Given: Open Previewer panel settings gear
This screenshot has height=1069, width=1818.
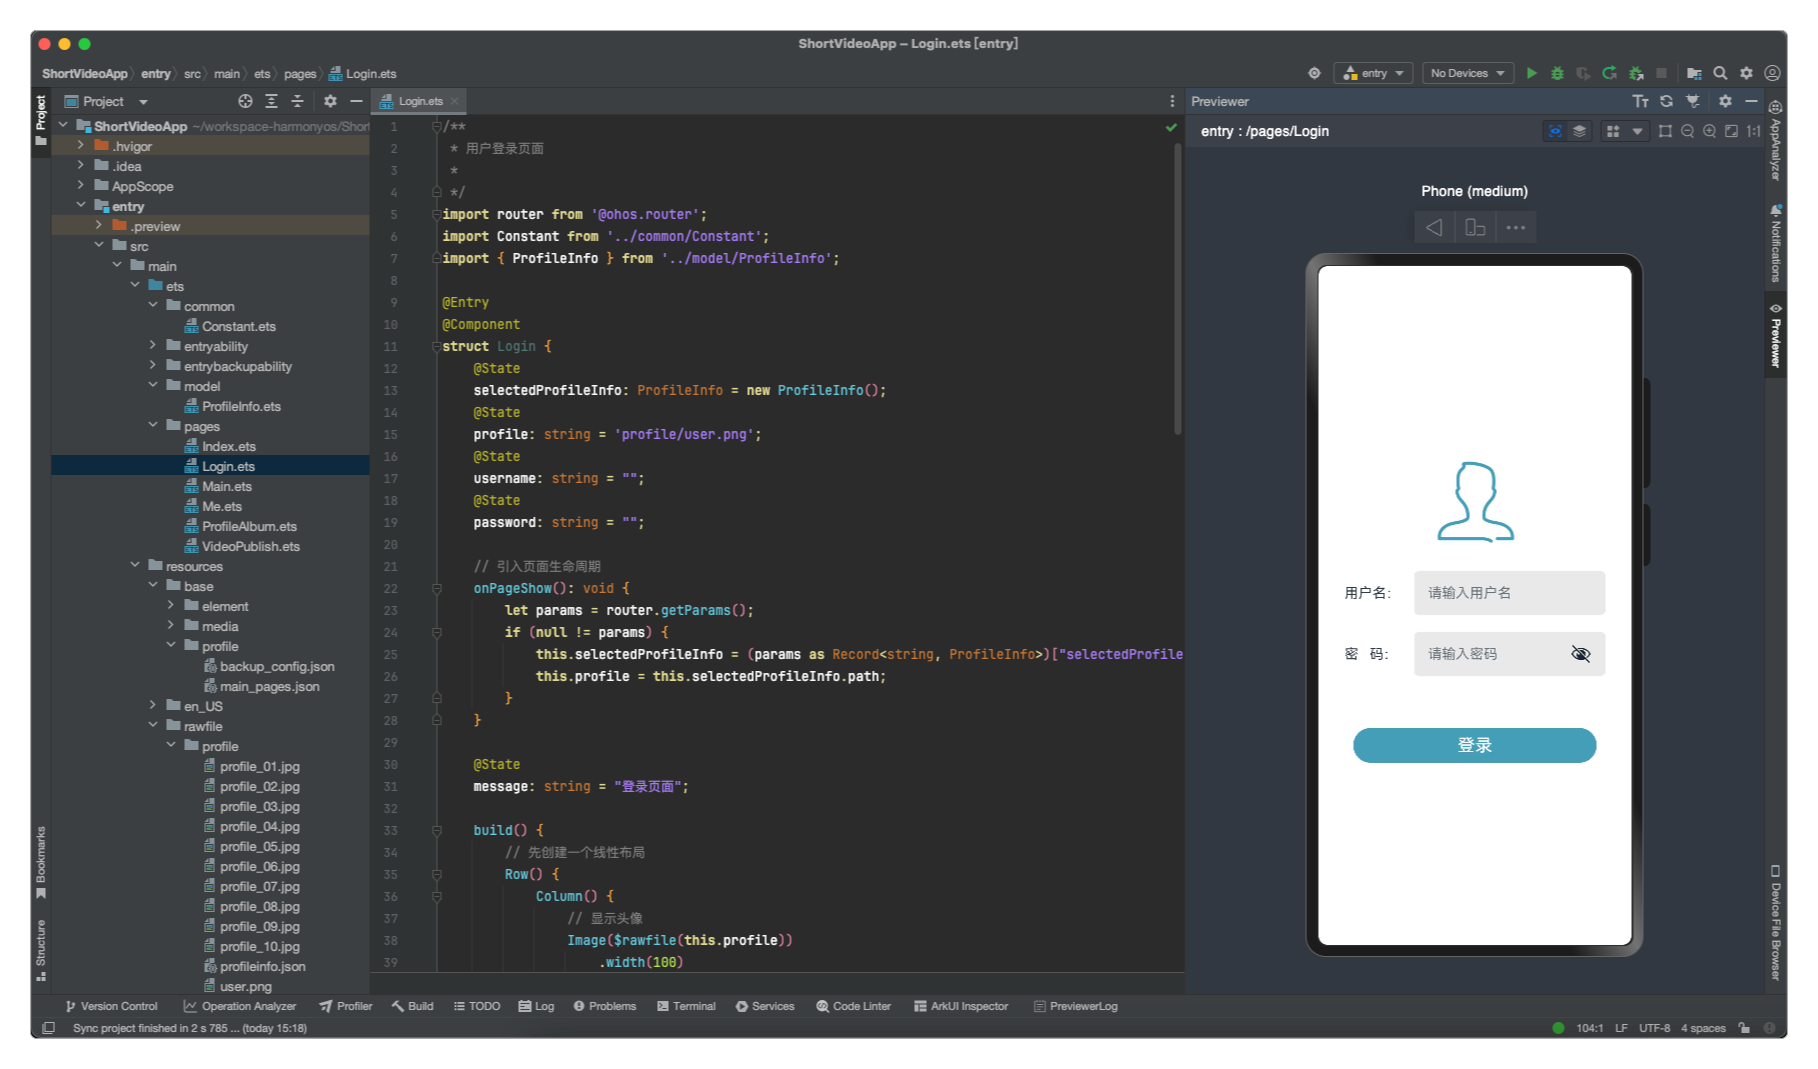Looking at the screenshot, I should (x=1725, y=101).
